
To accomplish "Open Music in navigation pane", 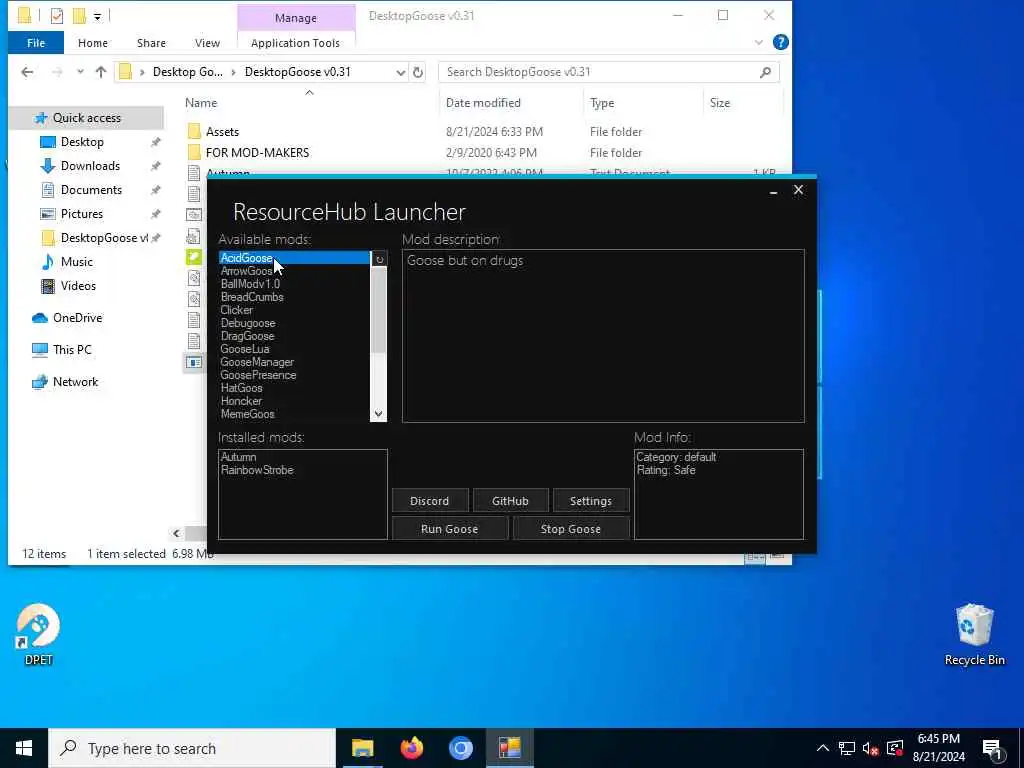I will pos(76,262).
